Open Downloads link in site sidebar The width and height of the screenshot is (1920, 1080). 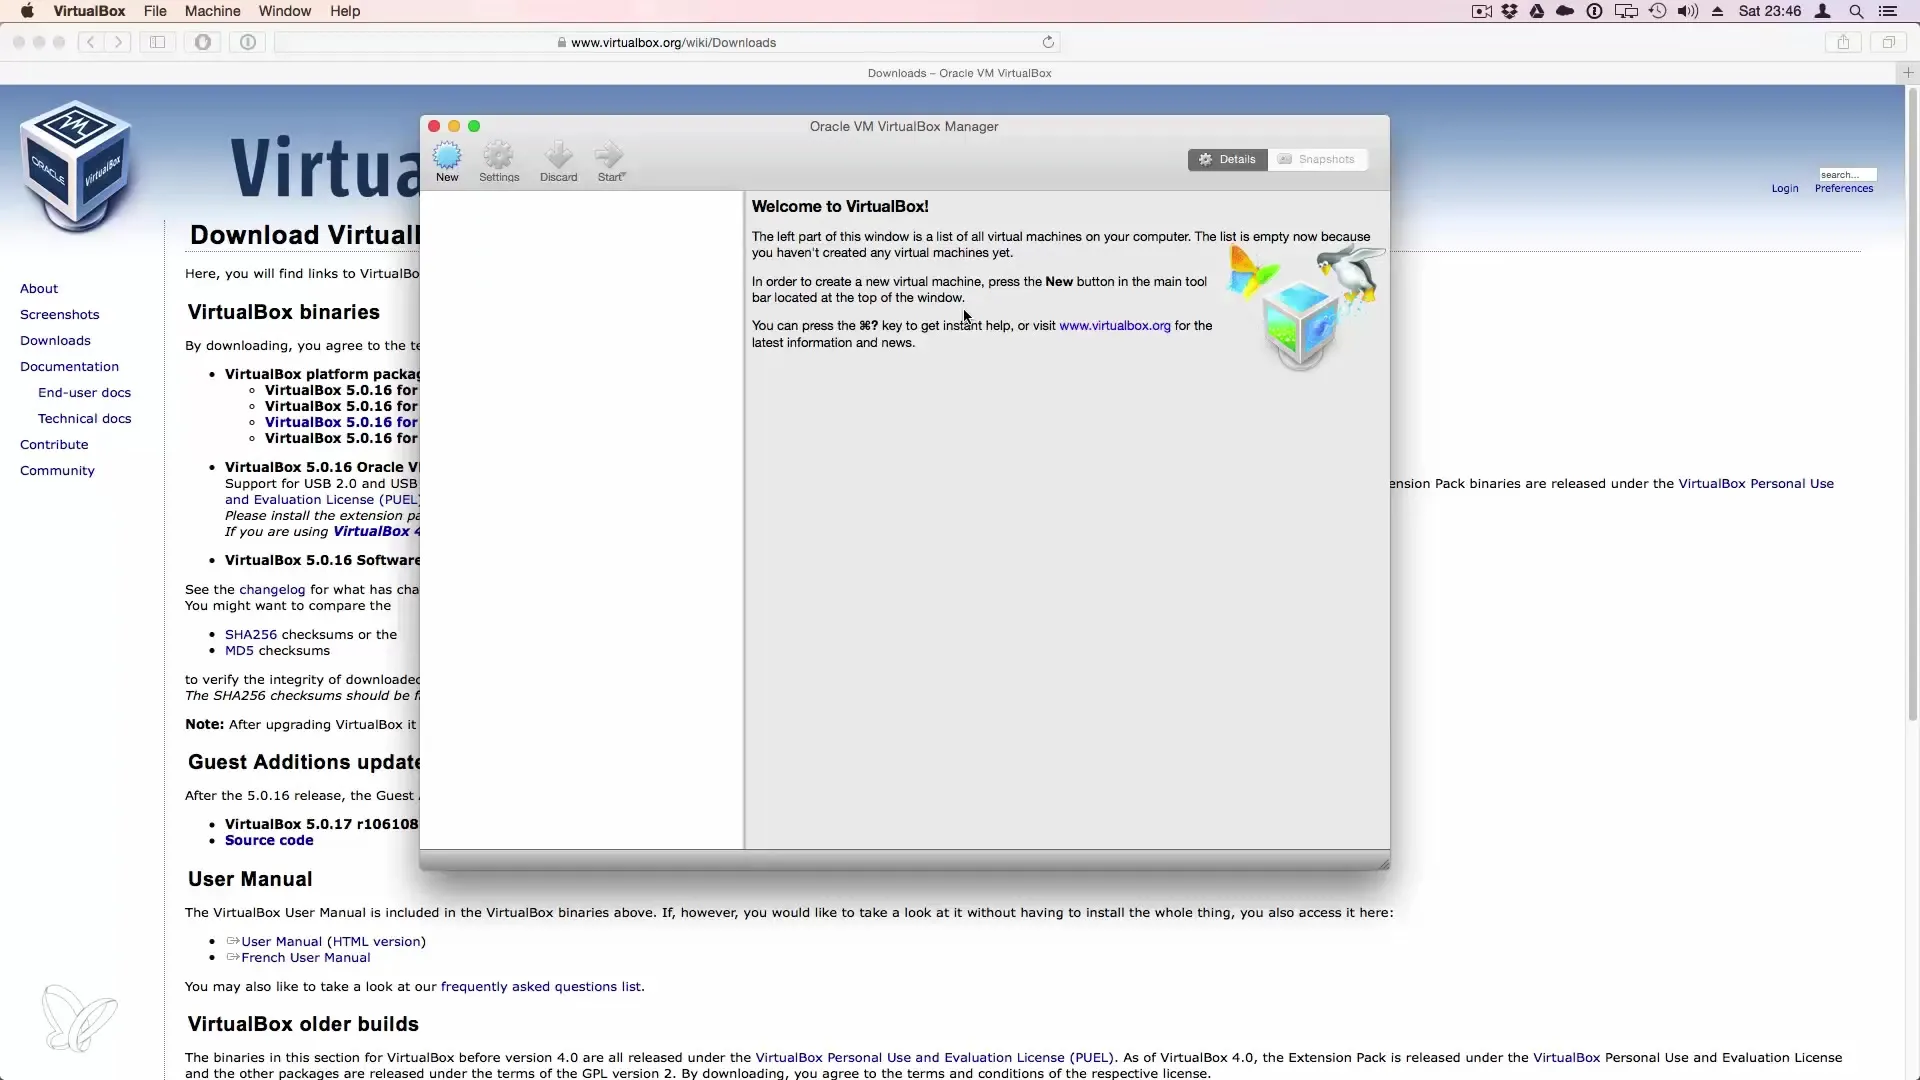point(55,341)
